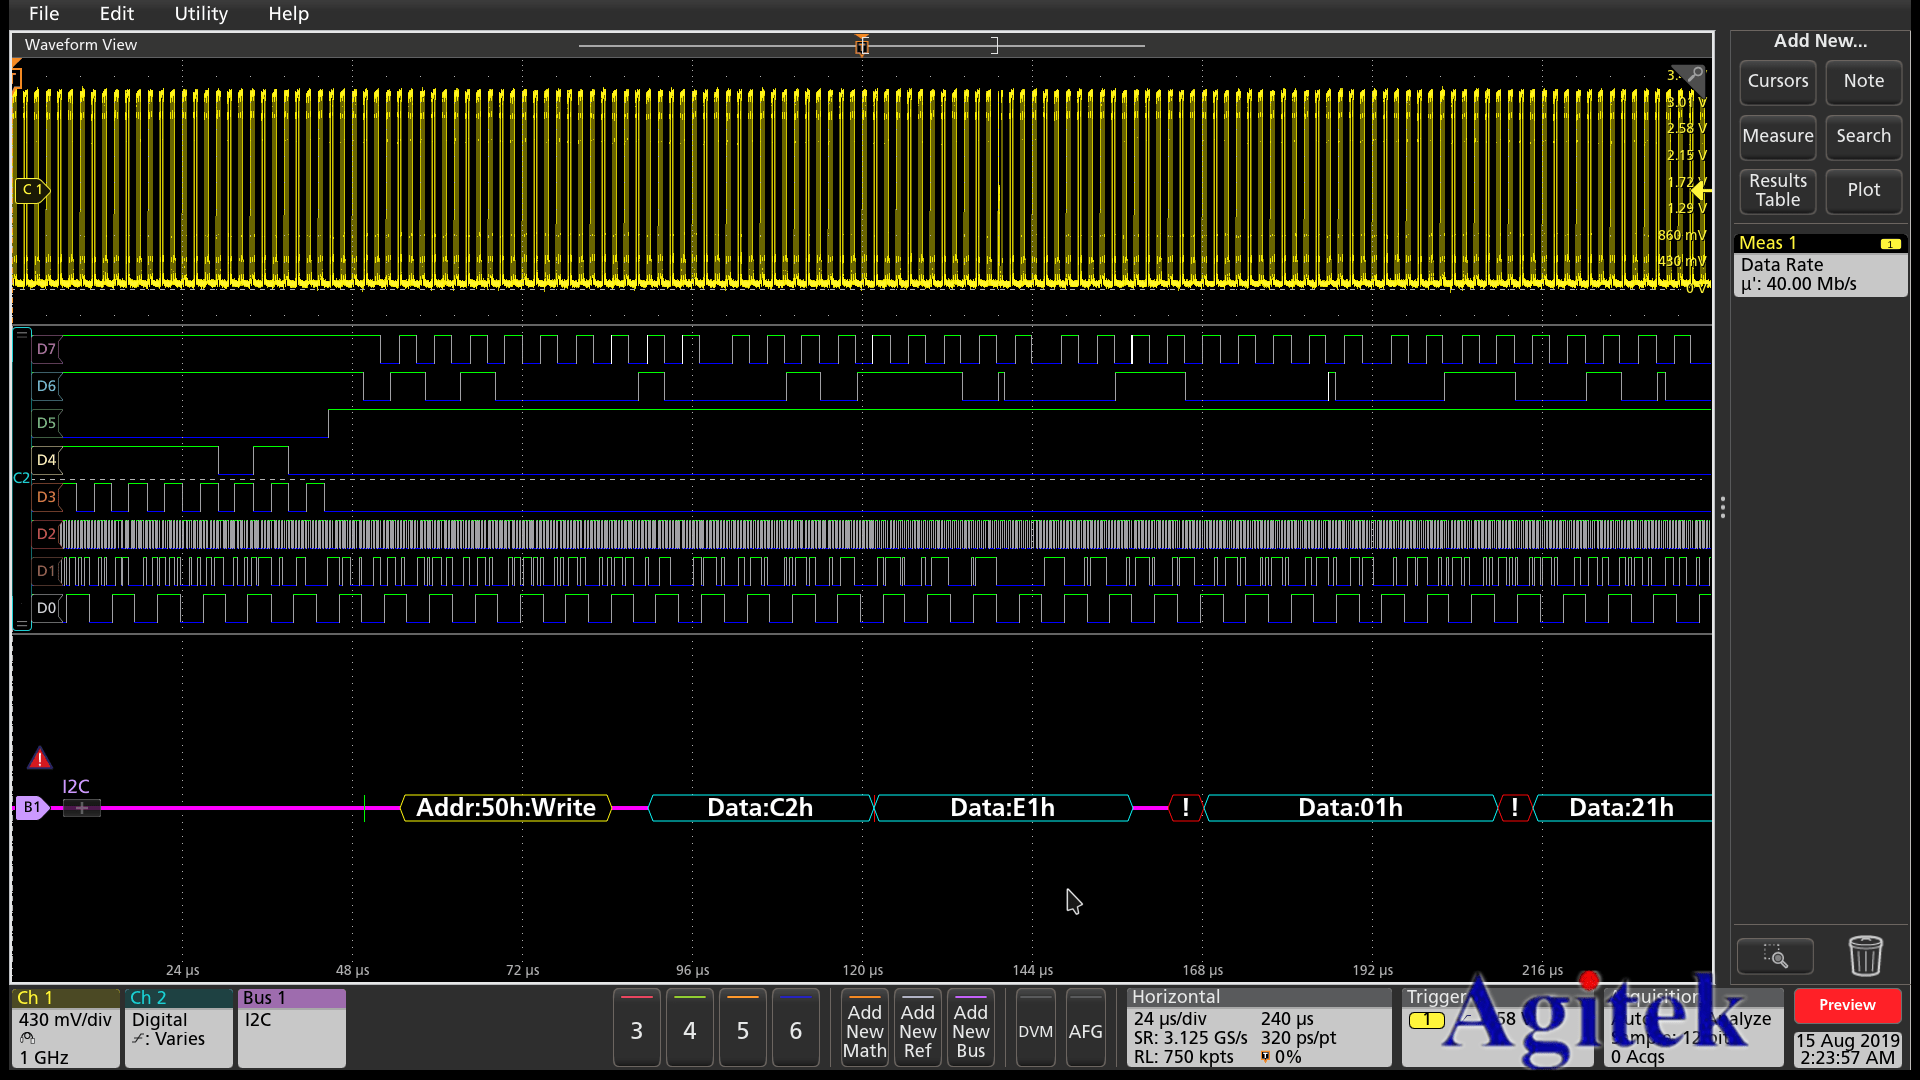Click the zoom box magnifier icon

point(1775,957)
